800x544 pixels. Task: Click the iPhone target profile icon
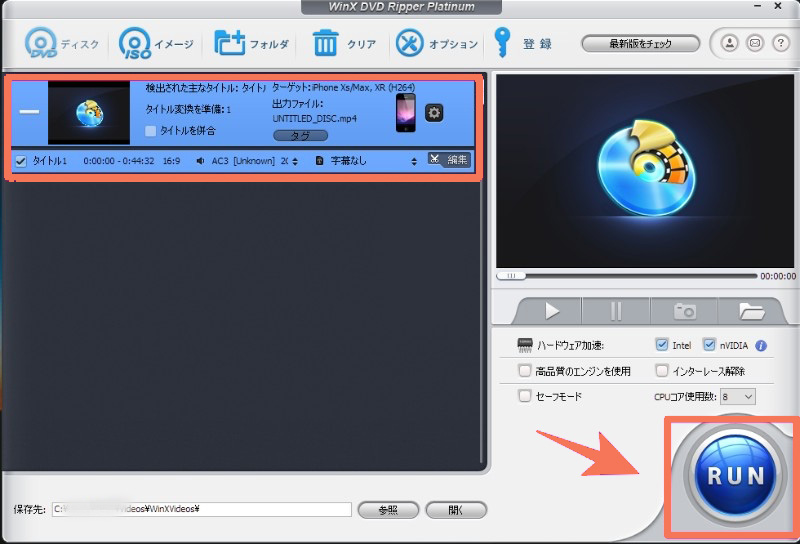pos(406,113)
